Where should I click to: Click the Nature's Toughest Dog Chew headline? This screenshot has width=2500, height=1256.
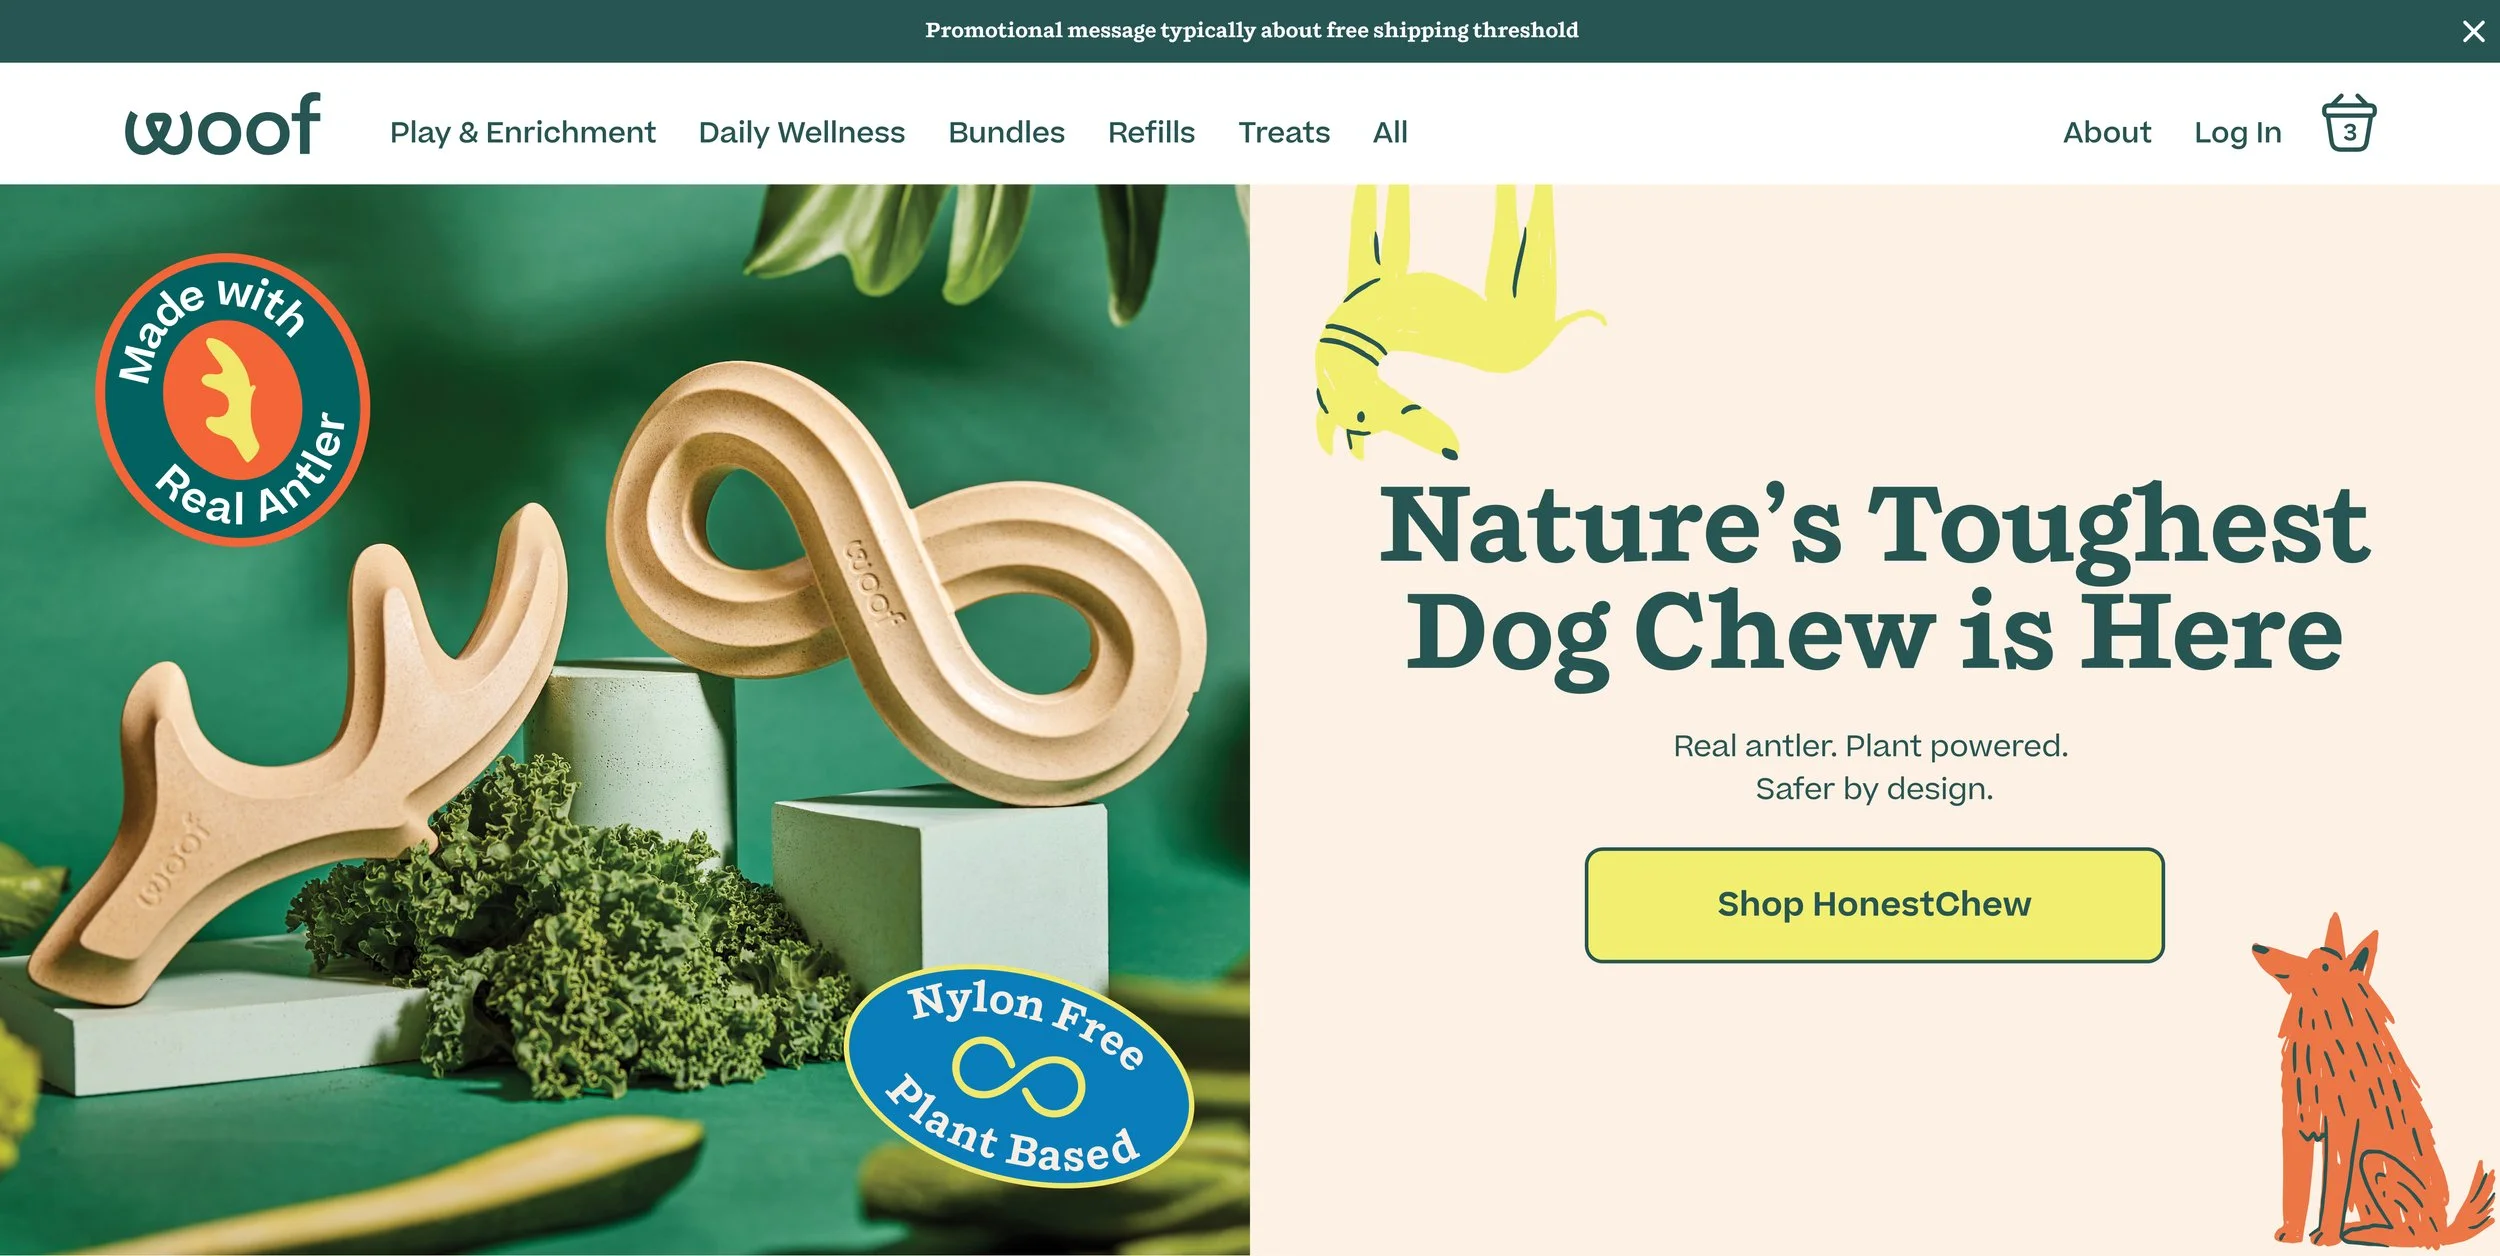point(1874,579)
